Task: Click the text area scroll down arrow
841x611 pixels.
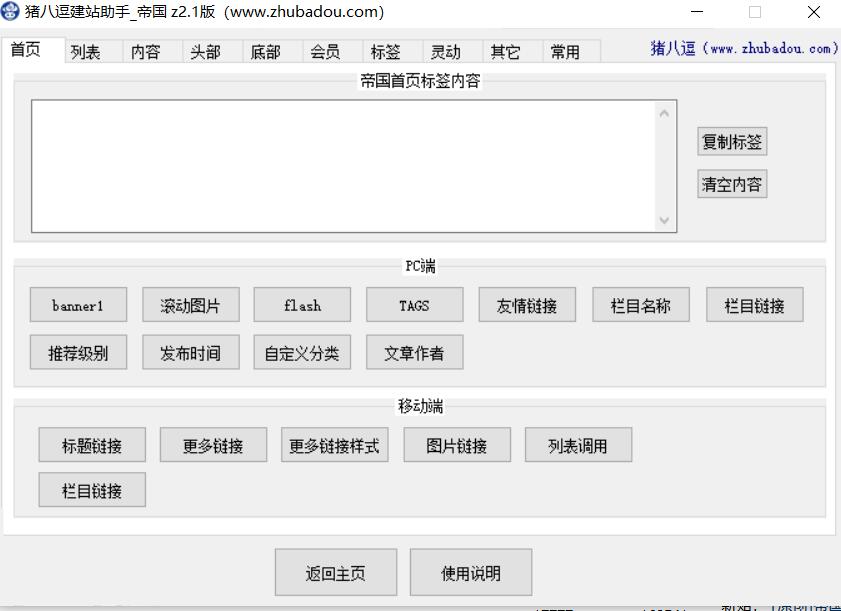Action: (x=665, y=220)
